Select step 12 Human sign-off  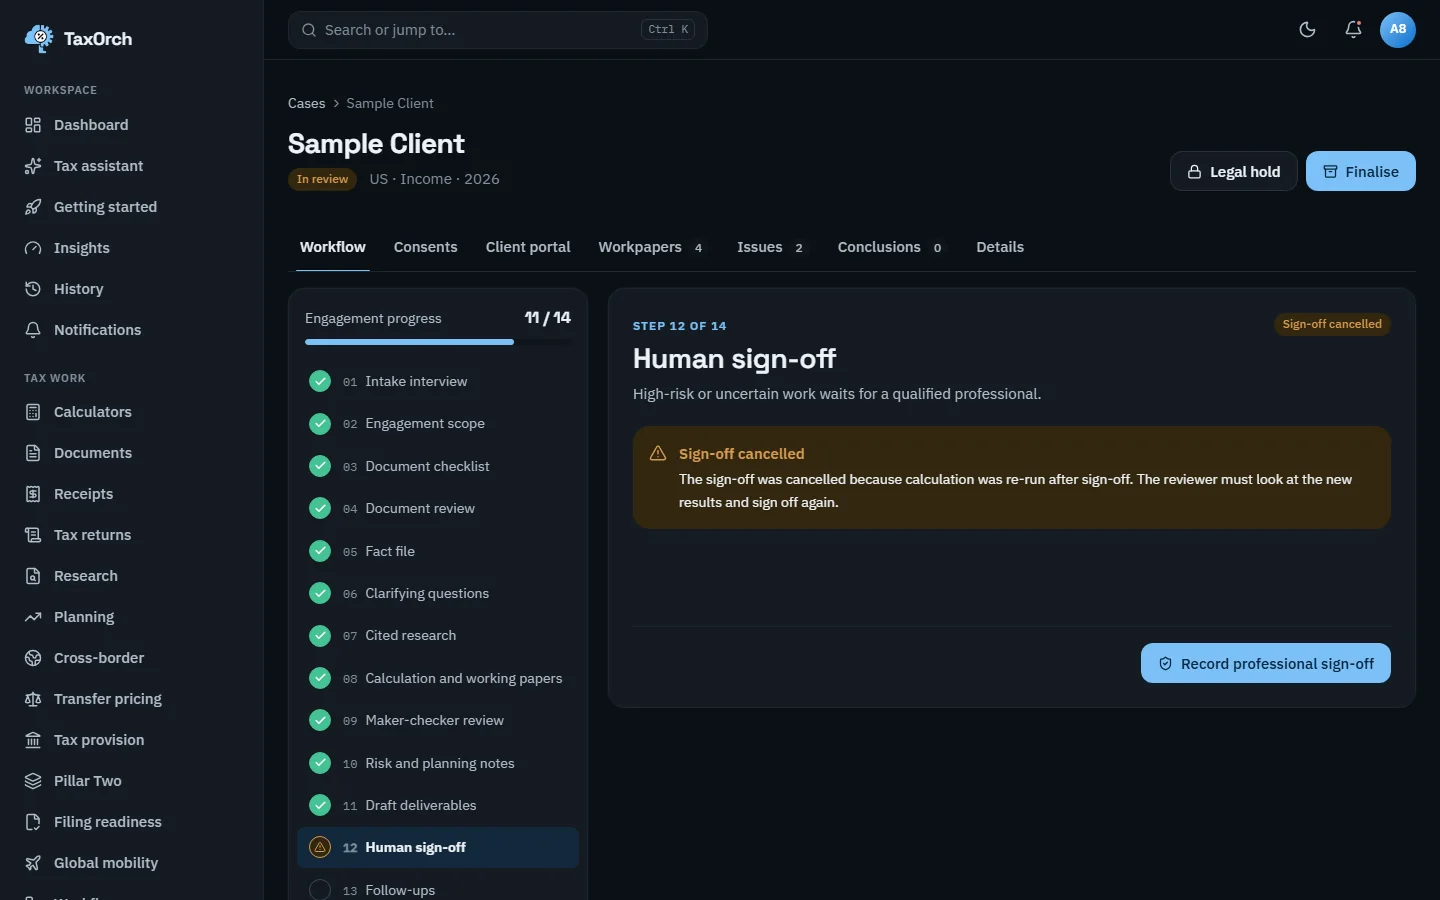pos(438,848)
